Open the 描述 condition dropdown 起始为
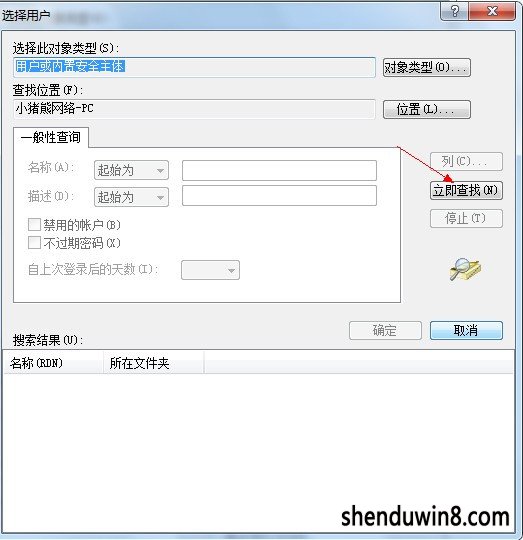Image resolution: width=523 pixels, height=540 pixels. [x=132, y=197]
